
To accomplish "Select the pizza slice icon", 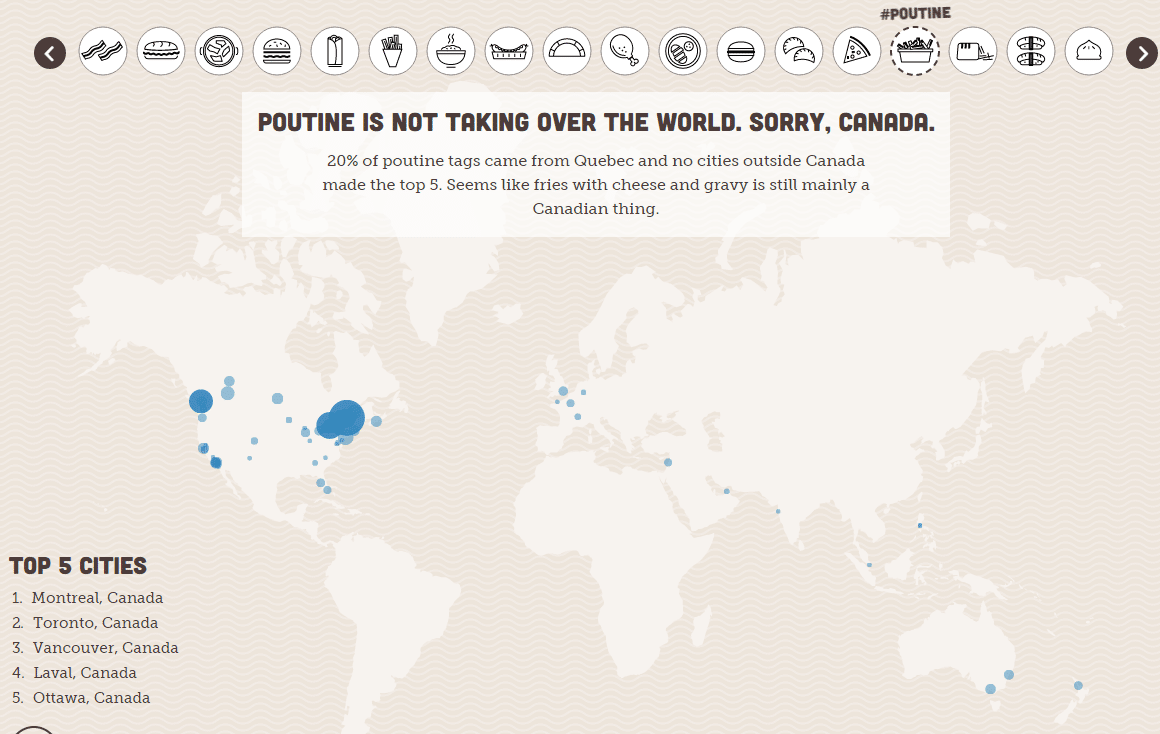I will tap(857, 51).
